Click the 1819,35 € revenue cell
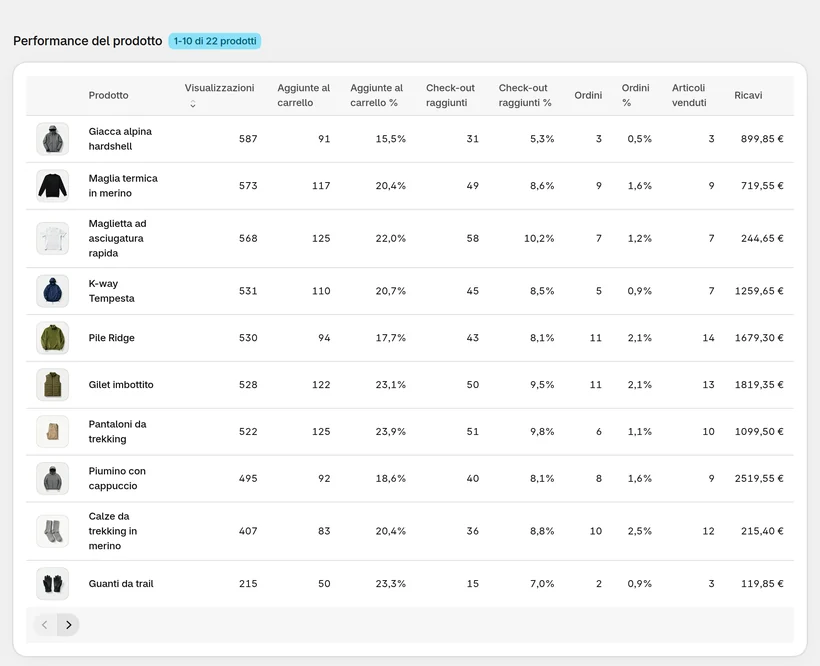 (759, 385)
